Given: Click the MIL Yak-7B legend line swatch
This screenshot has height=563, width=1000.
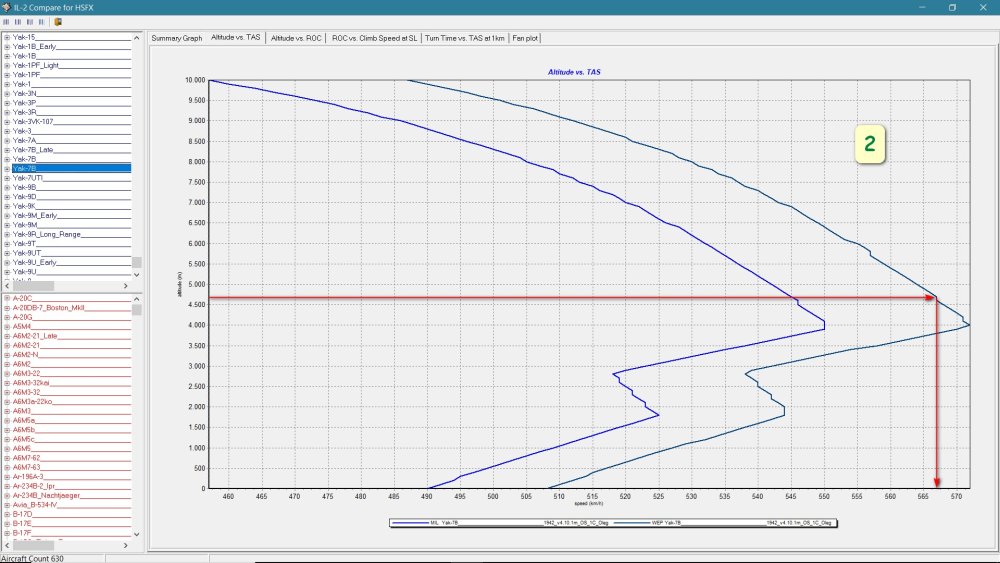Looking at the screenshot, I should [x=409, y=522].
